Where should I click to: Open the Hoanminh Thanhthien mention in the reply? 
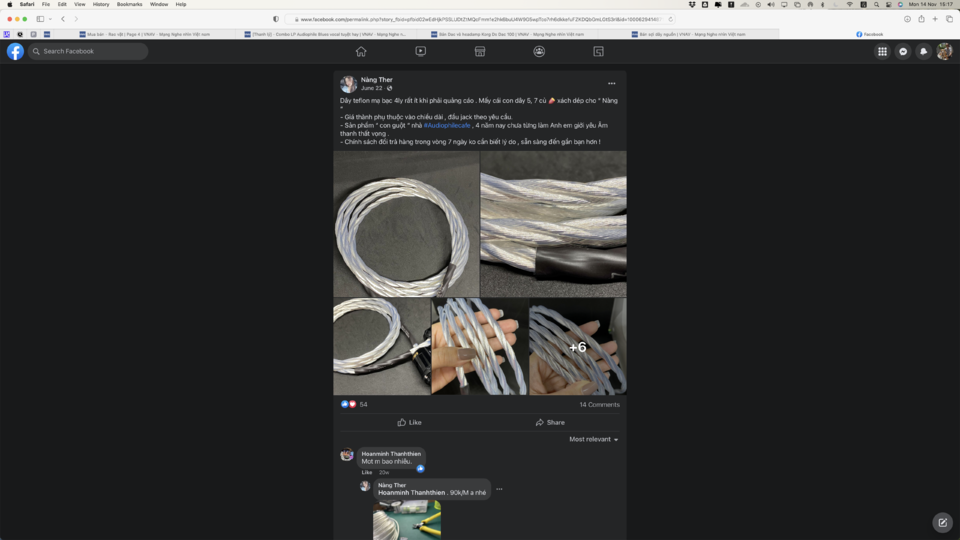click(411, 492)
